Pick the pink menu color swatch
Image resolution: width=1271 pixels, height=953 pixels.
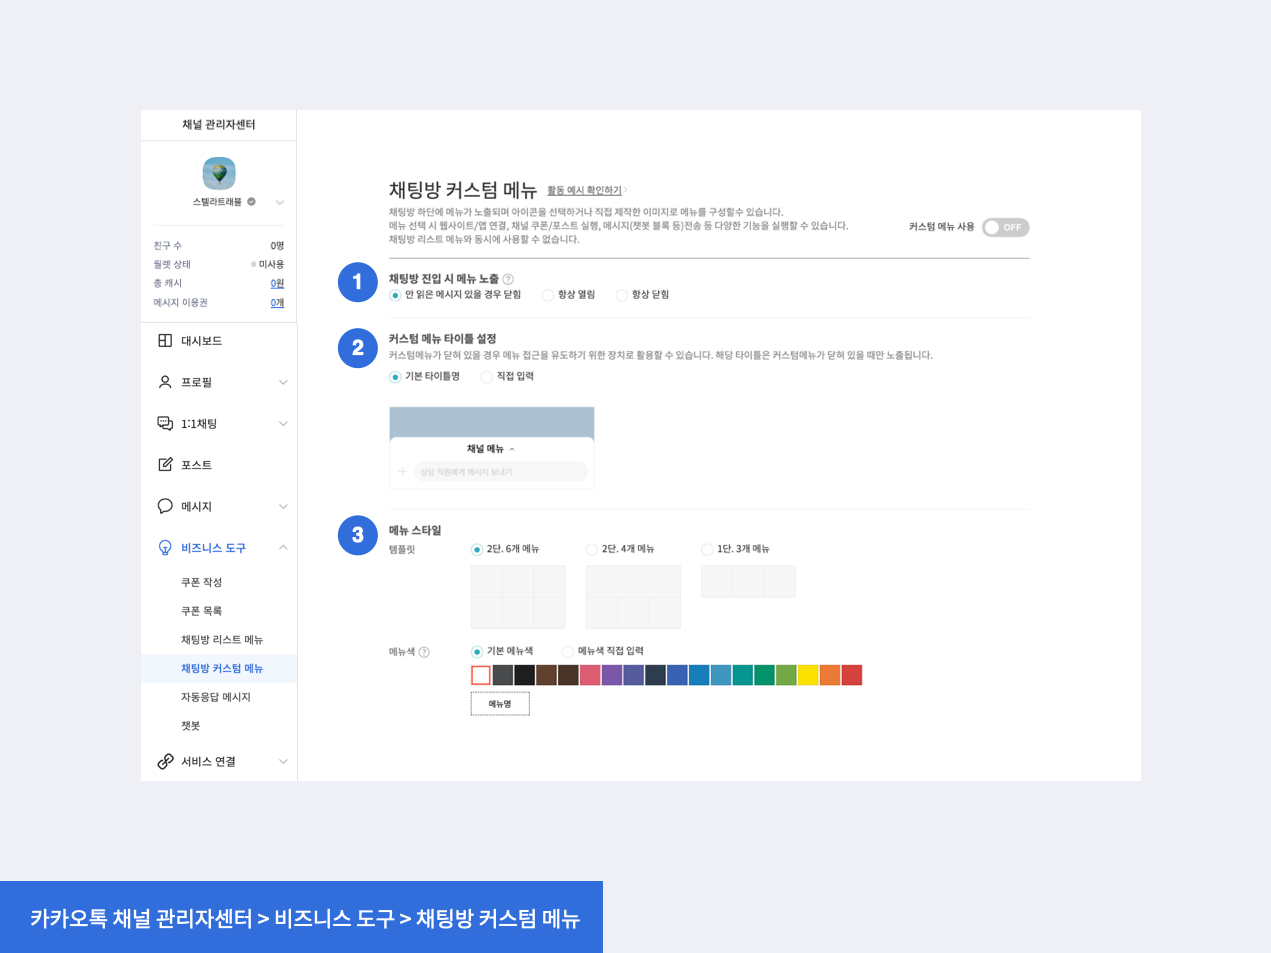(x=590, y=675)
